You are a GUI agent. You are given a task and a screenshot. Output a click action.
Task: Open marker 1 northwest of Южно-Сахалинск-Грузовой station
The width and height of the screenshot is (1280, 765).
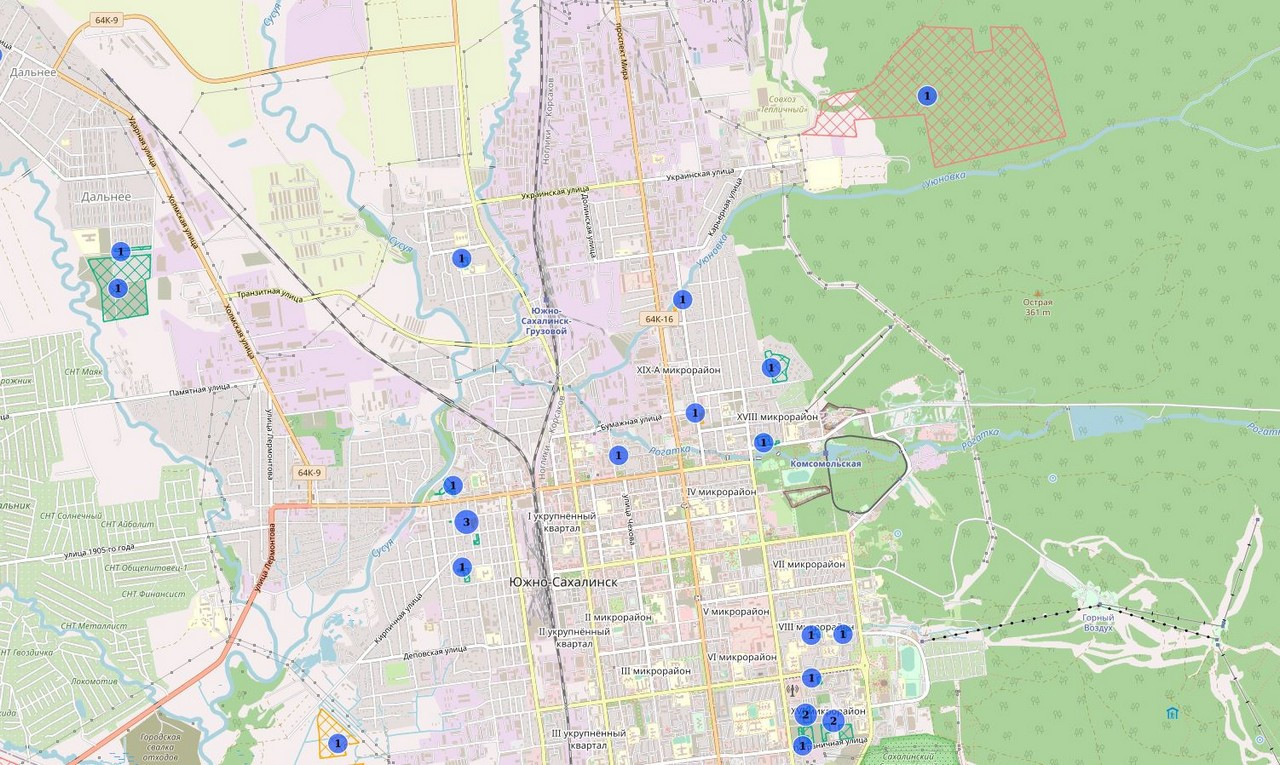click(x=461, y=258)
